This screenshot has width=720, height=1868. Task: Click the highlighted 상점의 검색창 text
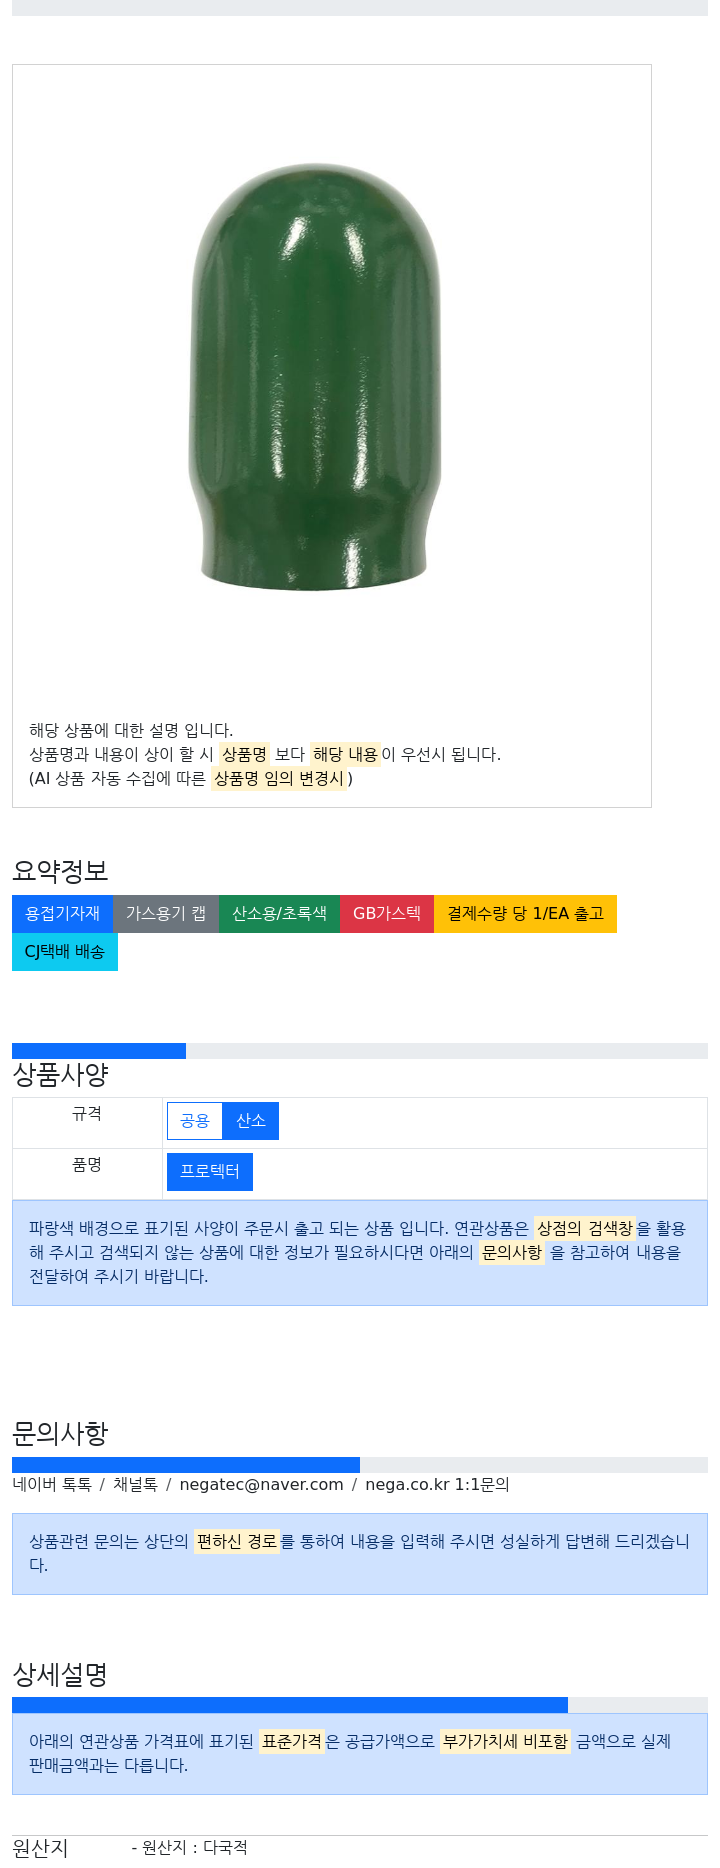585,1228
